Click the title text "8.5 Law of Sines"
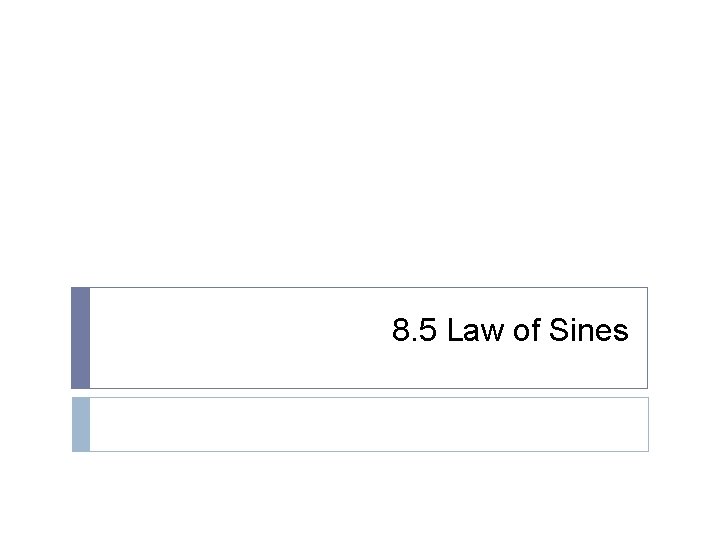Screen dimensions: 720x540 point(510,331)
